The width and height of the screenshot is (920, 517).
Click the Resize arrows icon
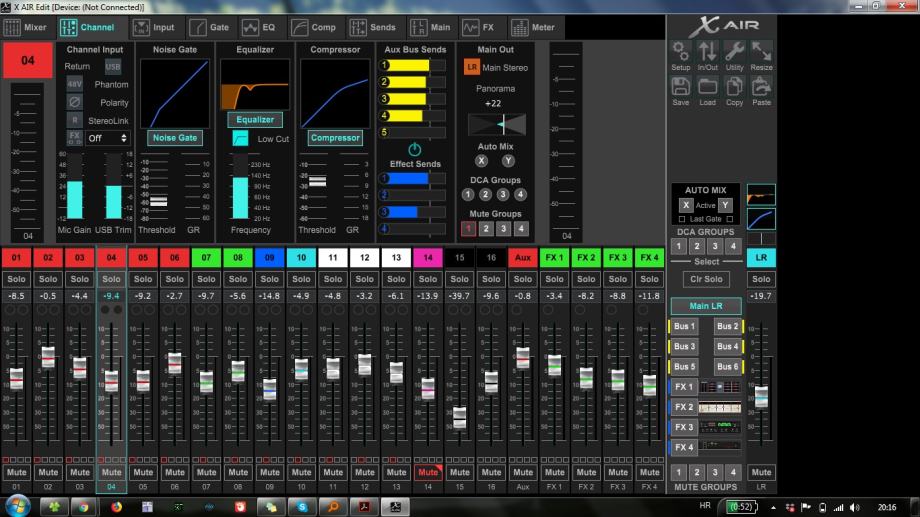coord(761,53)
